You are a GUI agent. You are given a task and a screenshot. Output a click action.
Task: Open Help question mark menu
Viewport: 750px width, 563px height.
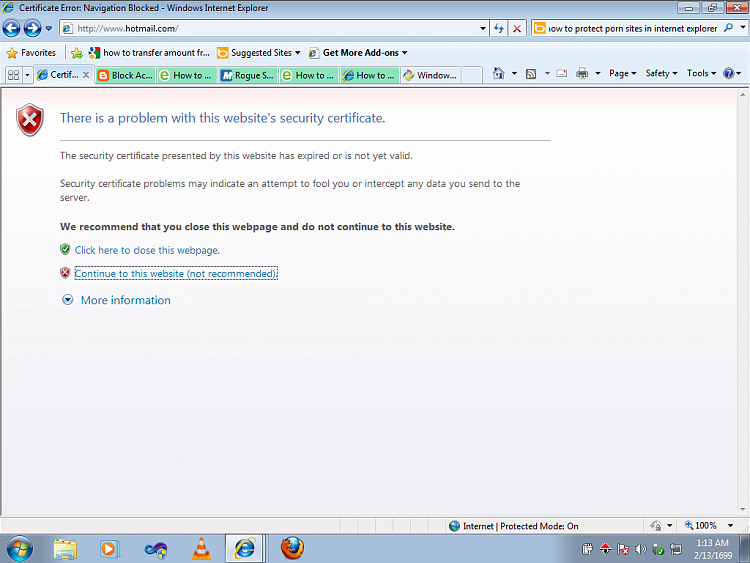coord(732,73)
